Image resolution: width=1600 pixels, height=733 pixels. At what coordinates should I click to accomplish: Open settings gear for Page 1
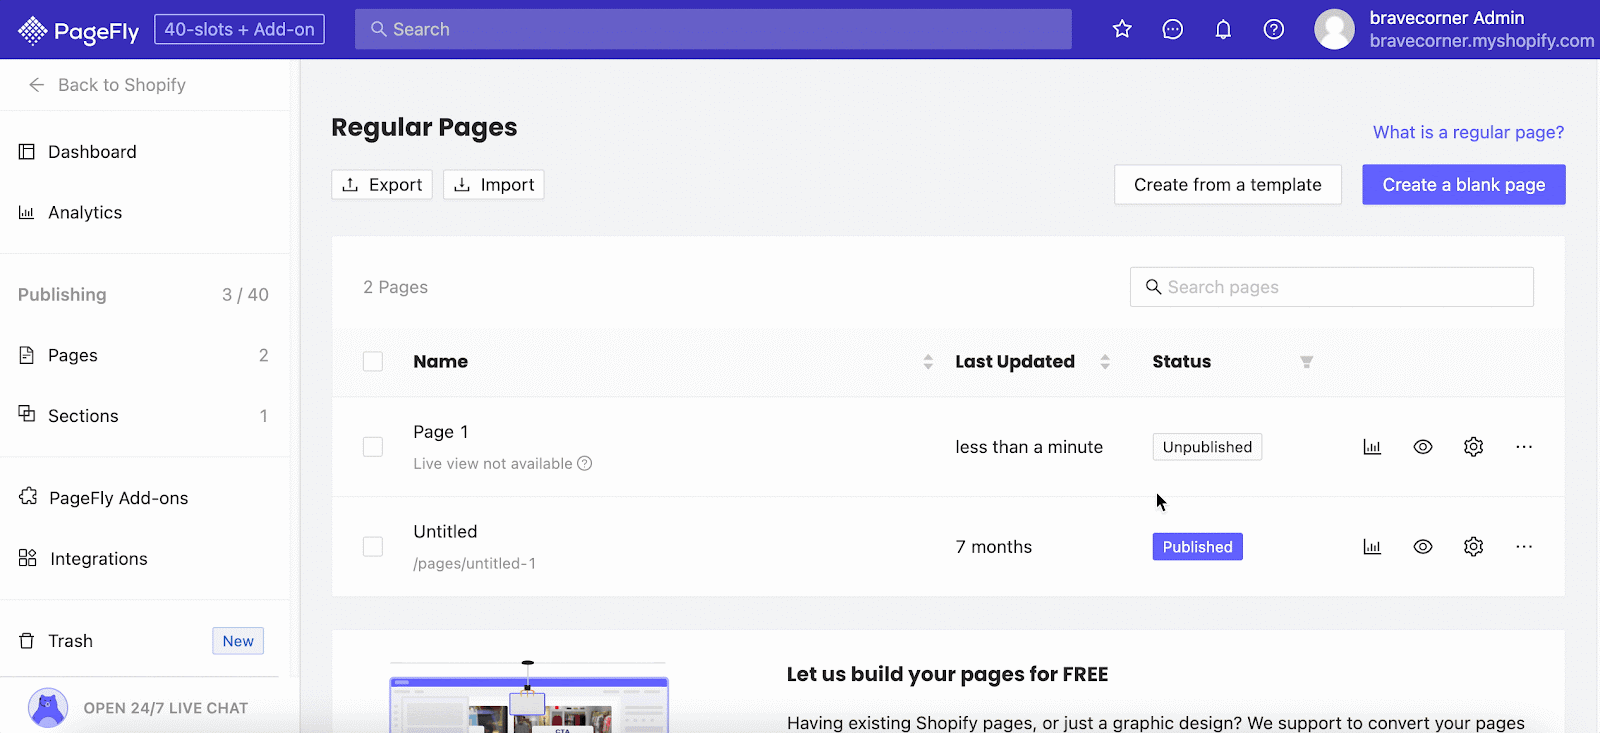pyautogui.click(x=1473, y=447)
